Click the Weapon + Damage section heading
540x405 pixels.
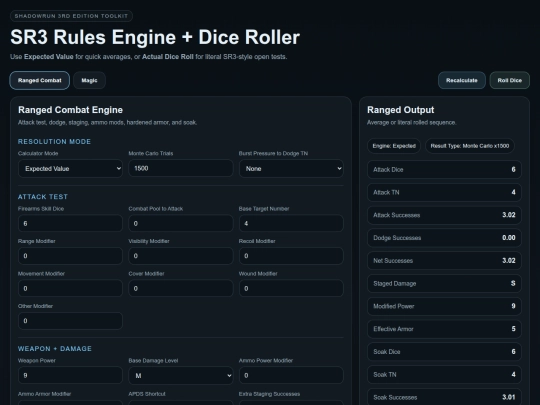pos(55,349)
